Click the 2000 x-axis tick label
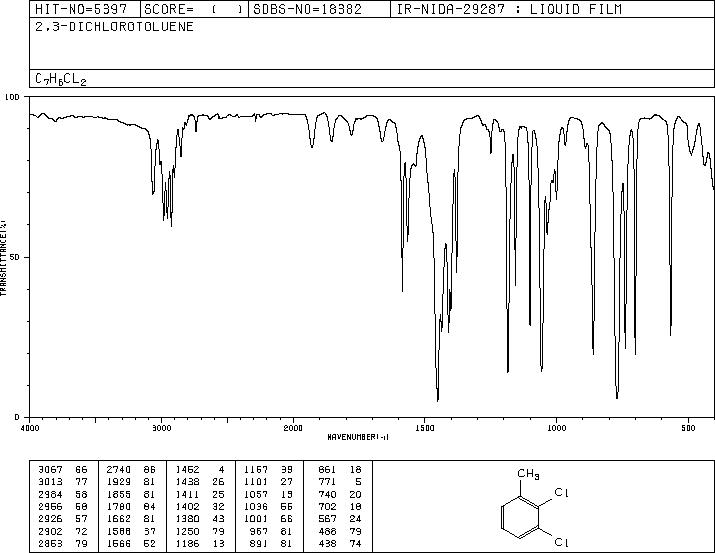The width and height of the screenshot is (715, 553). [x=293, y=428]
